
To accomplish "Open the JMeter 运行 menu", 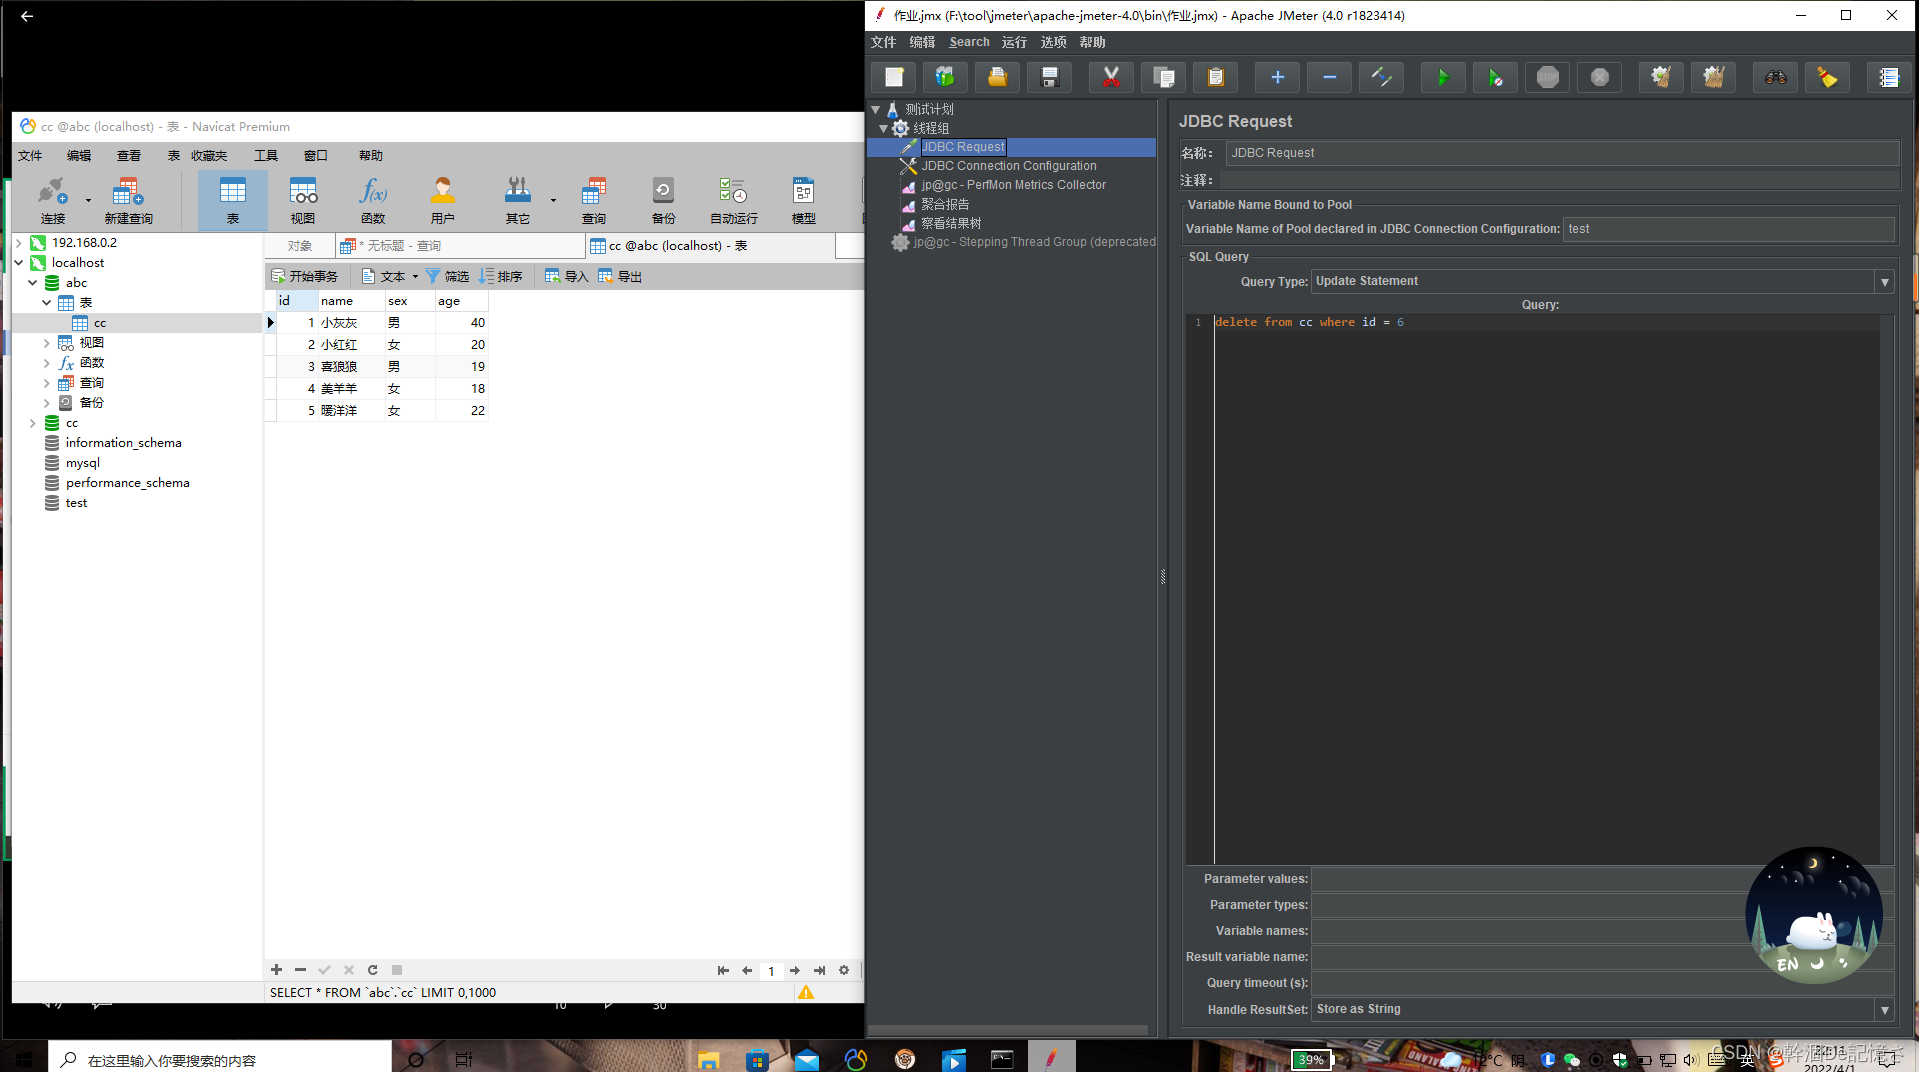I will tap(1014, 42).
